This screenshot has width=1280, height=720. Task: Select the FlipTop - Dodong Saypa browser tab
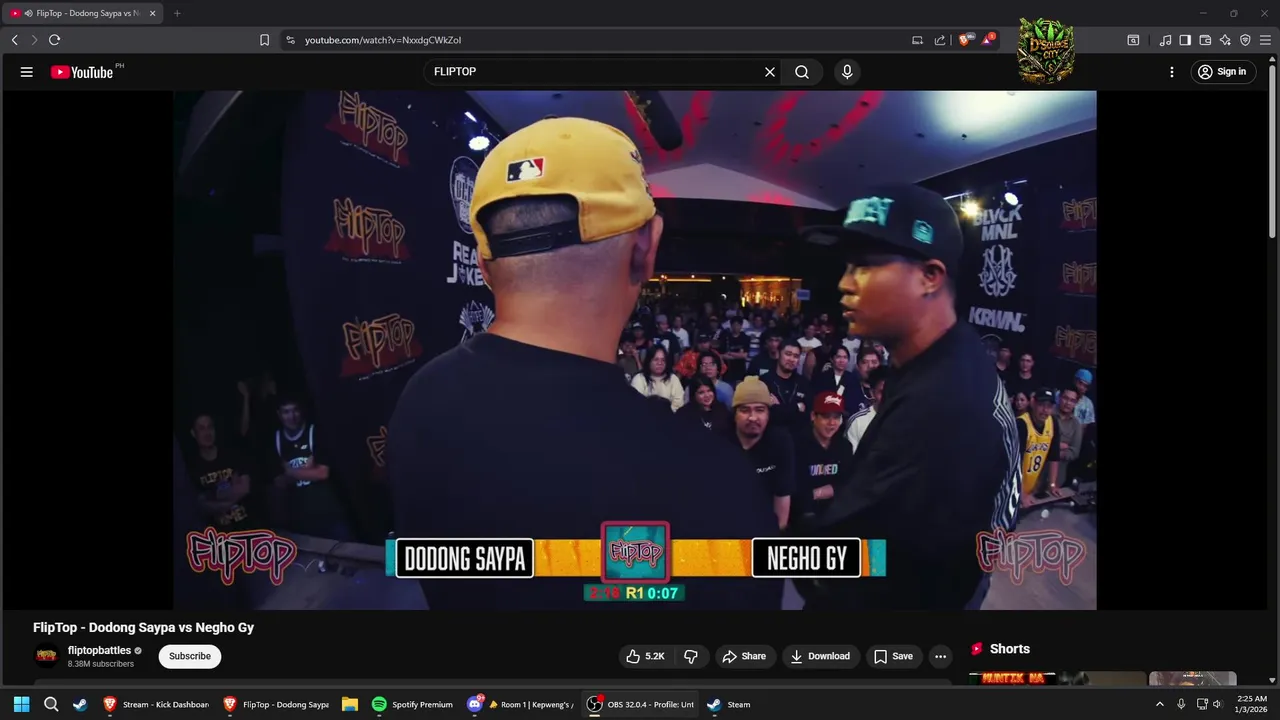click(x=83, y=14)
